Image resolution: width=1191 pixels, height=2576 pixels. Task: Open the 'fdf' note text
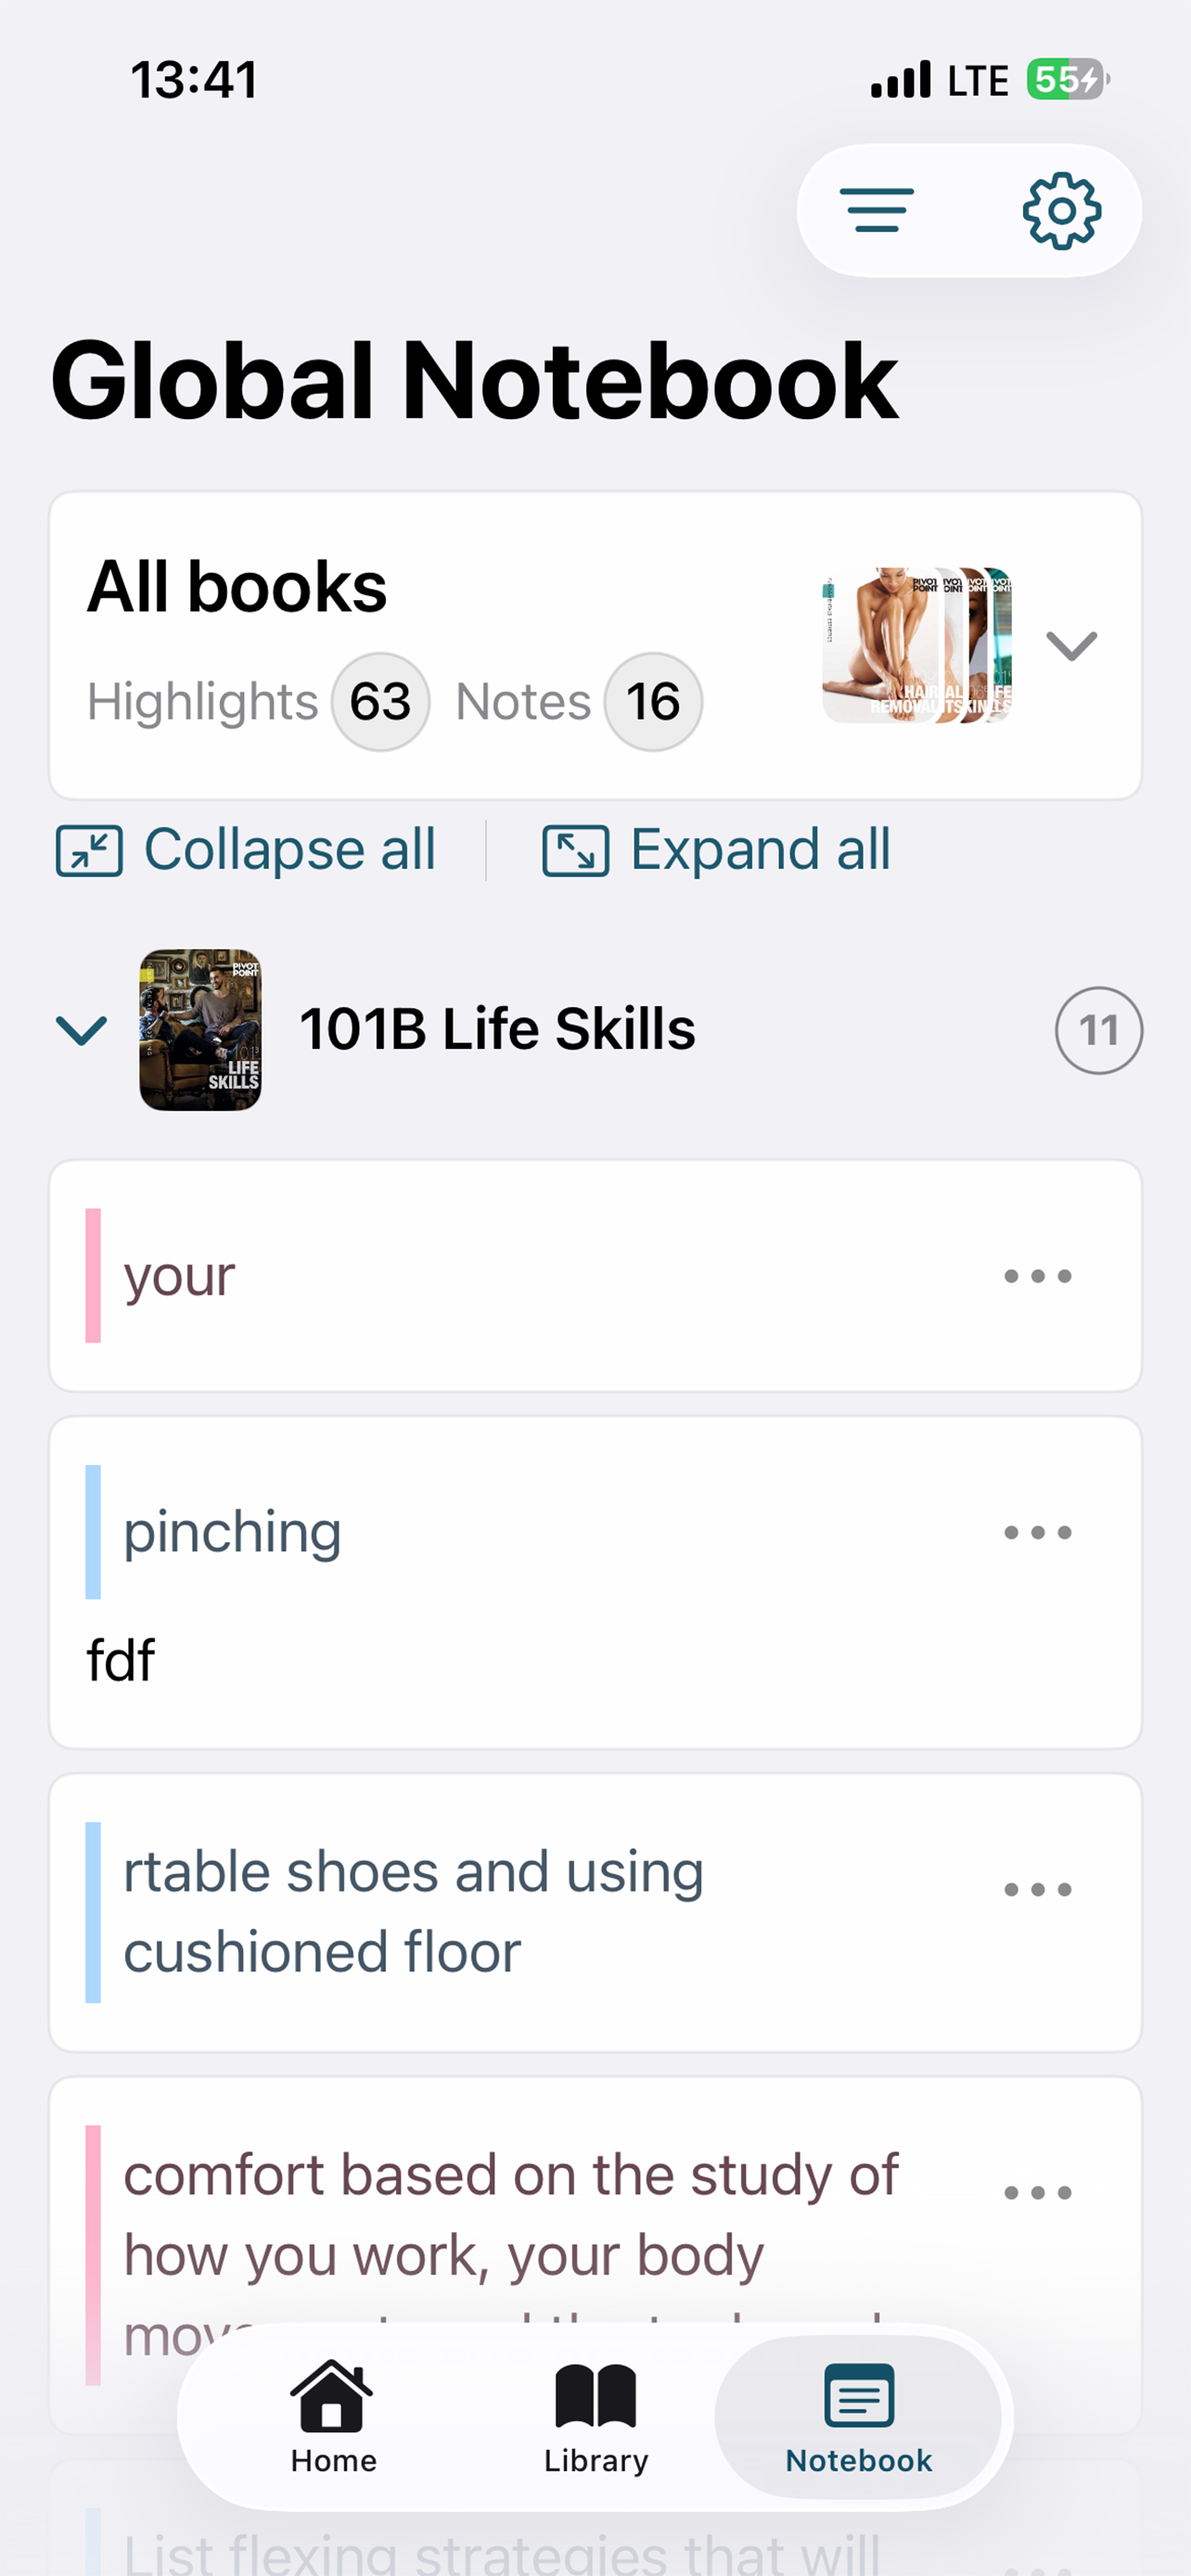pos(121,1661)
